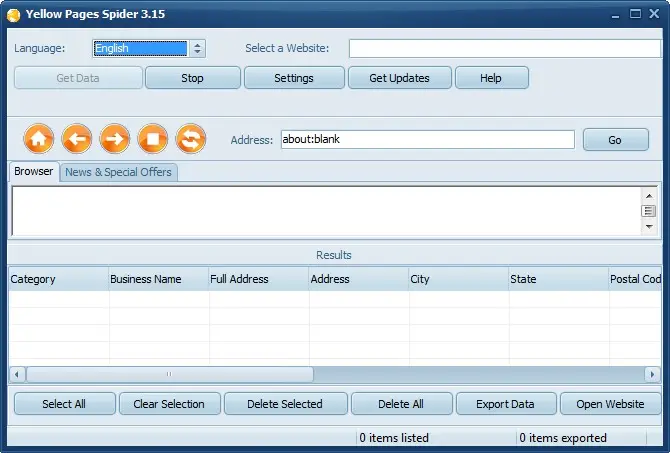Click the Stop button
The width and height of the screenshot is (670, 453).
click(x=193, y=78)
